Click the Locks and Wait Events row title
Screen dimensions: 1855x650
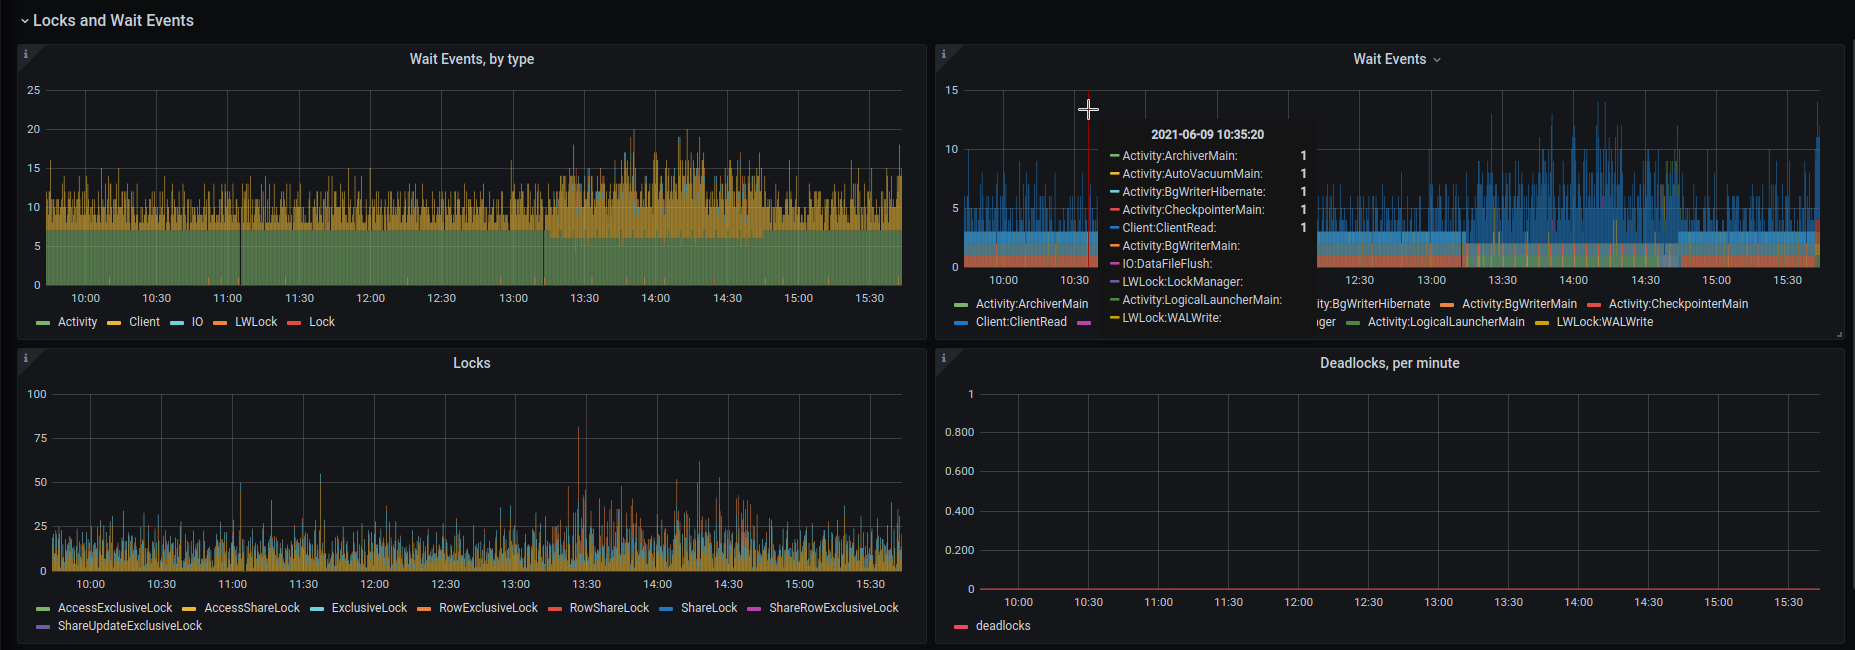click(113, 20)
